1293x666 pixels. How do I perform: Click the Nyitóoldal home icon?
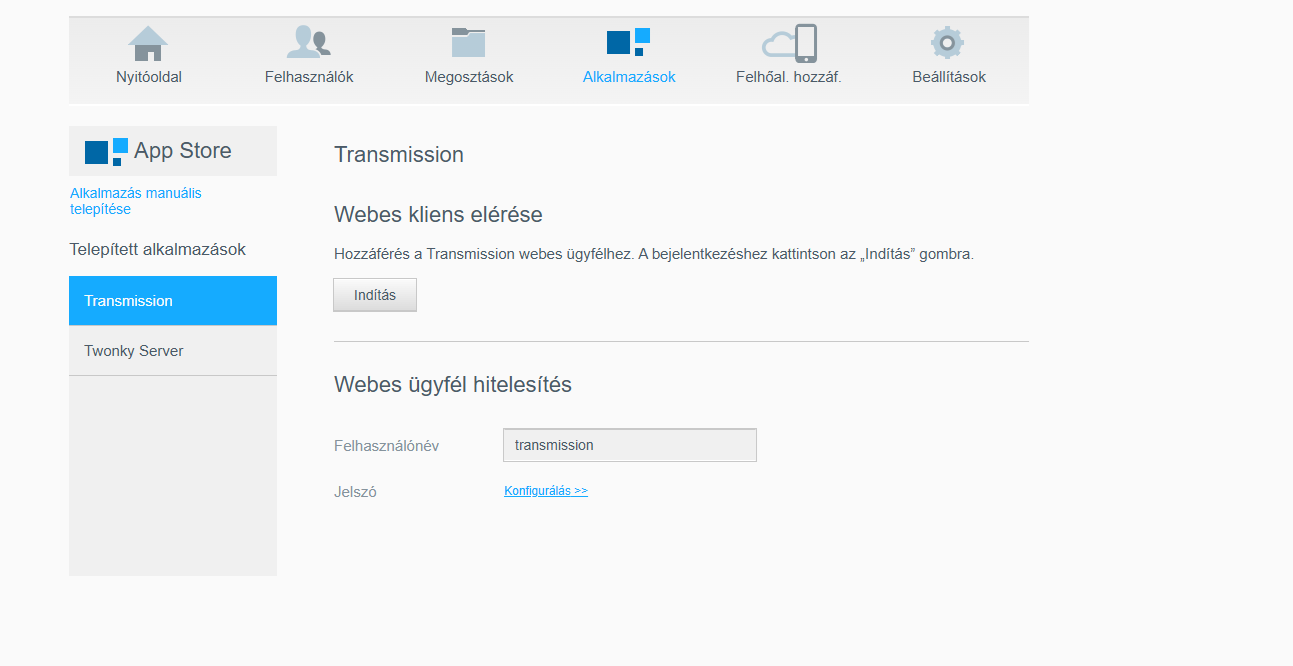tap(148, 44)
